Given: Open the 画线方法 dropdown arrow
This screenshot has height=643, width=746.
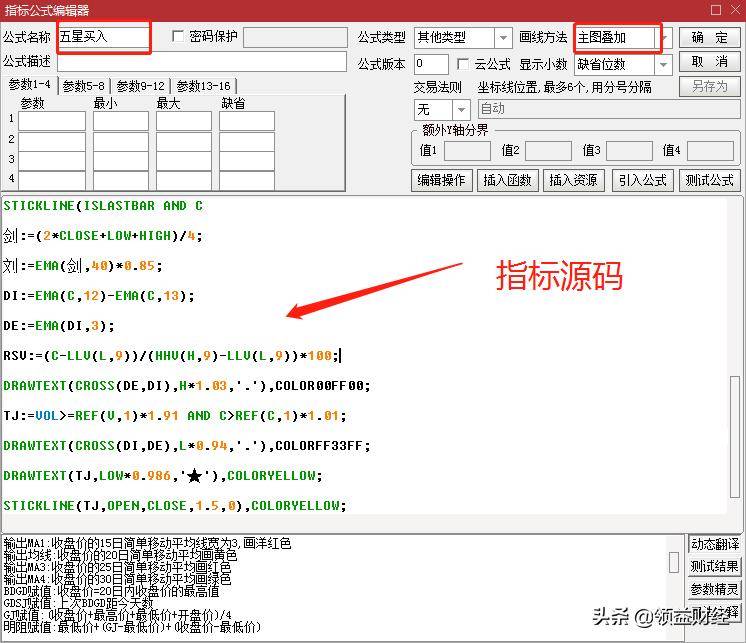Looking at the screenshot, I should coord(666,38).
